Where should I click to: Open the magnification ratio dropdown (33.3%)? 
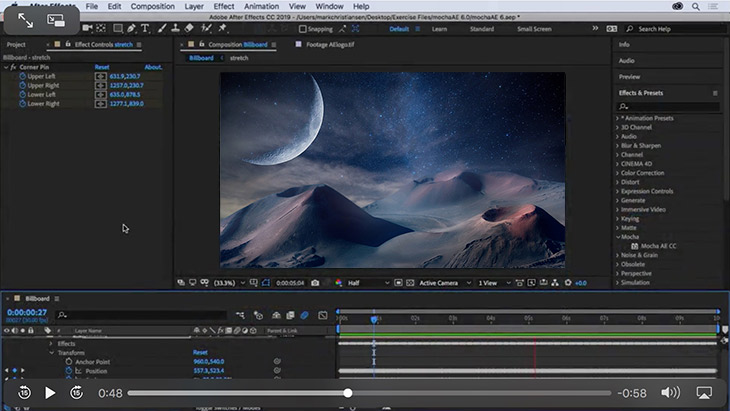click(x=229, y=283)
